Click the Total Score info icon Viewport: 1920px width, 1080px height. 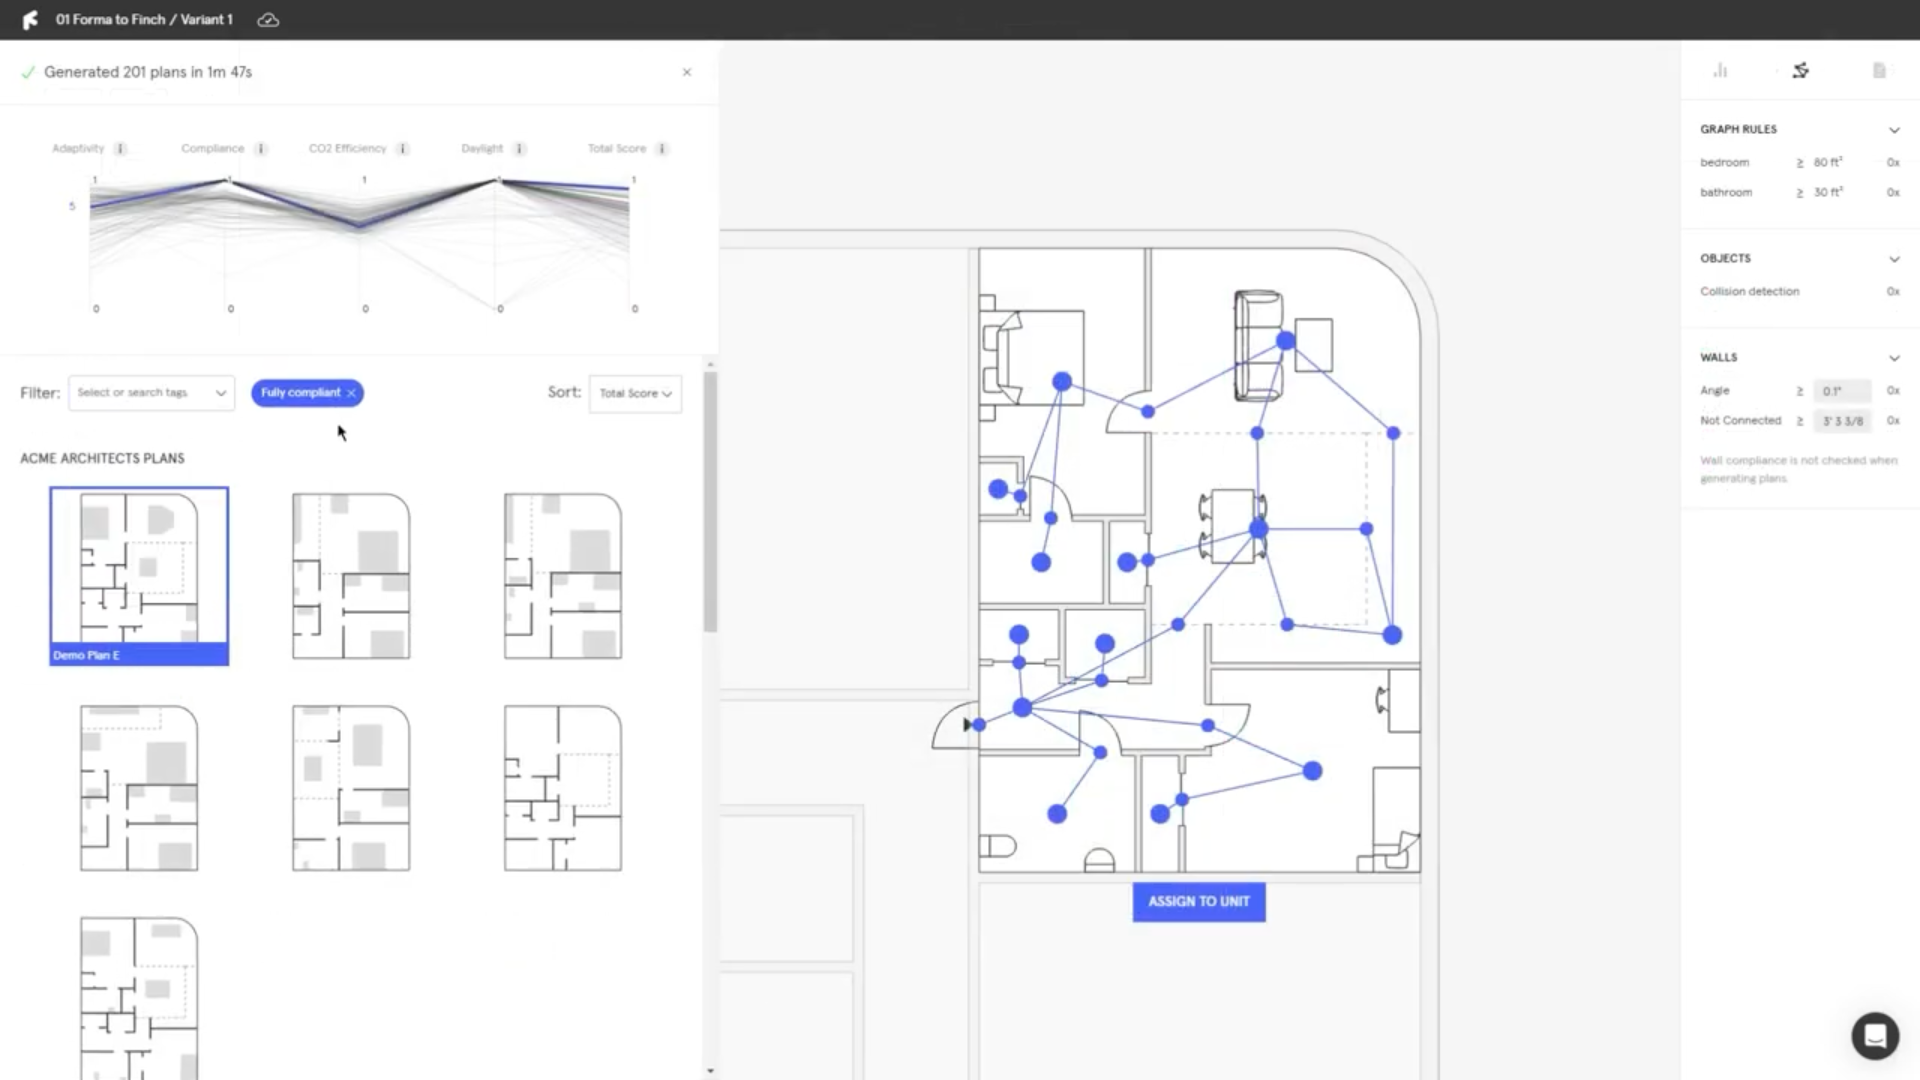tap(662, 148)
